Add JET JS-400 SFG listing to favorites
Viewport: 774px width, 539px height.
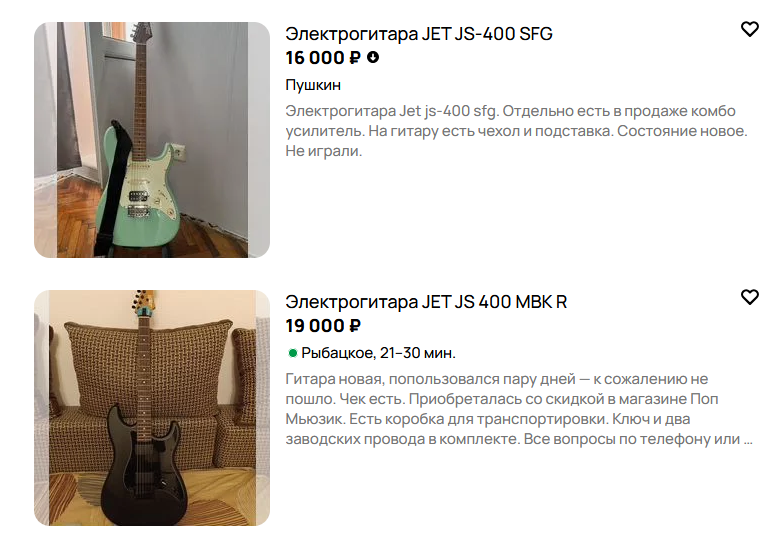pyautogui.click(x=749, y=29)
